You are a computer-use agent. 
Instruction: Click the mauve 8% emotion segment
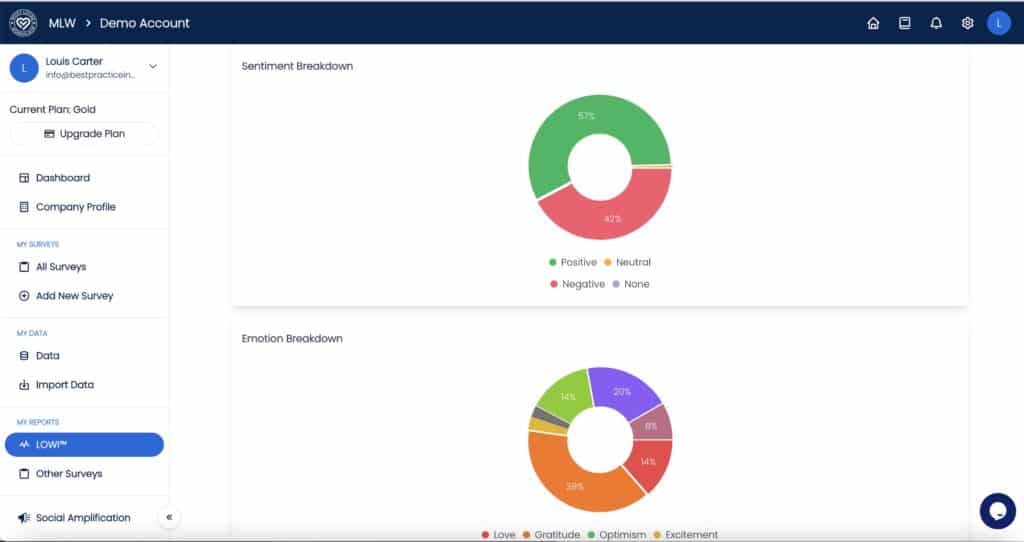(653, 424)
